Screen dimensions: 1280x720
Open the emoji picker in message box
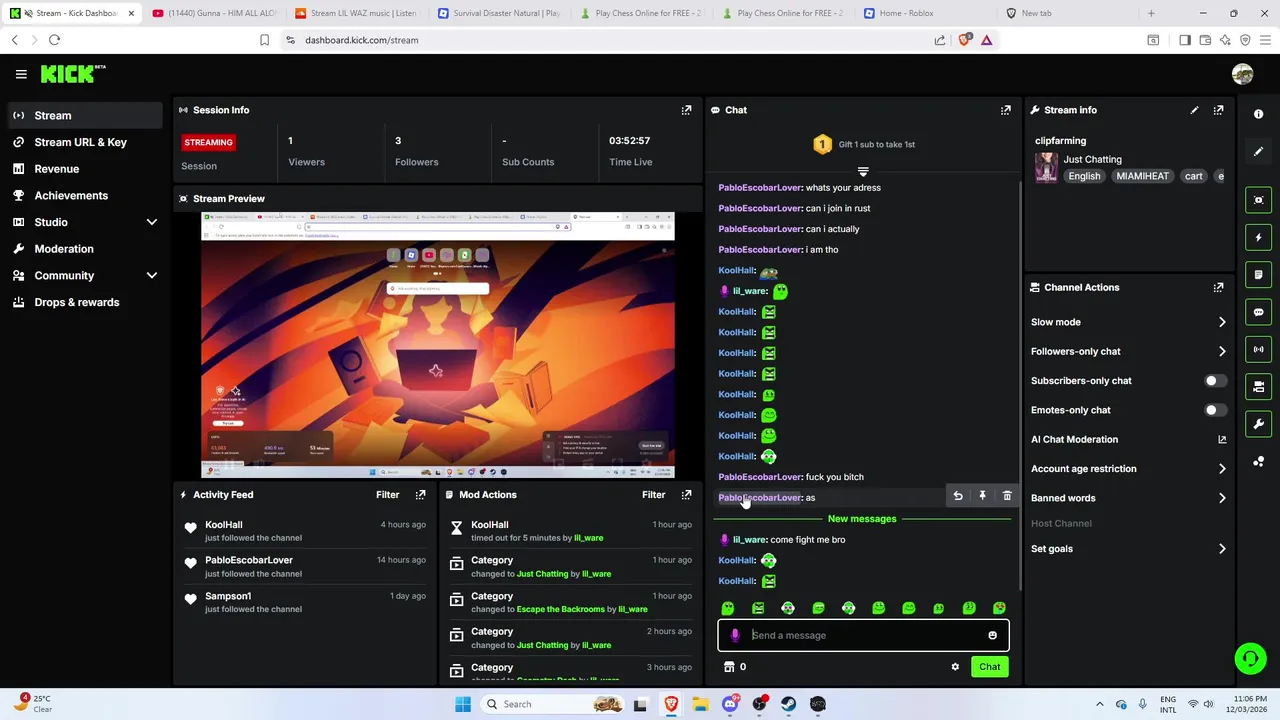click(992, 635)
